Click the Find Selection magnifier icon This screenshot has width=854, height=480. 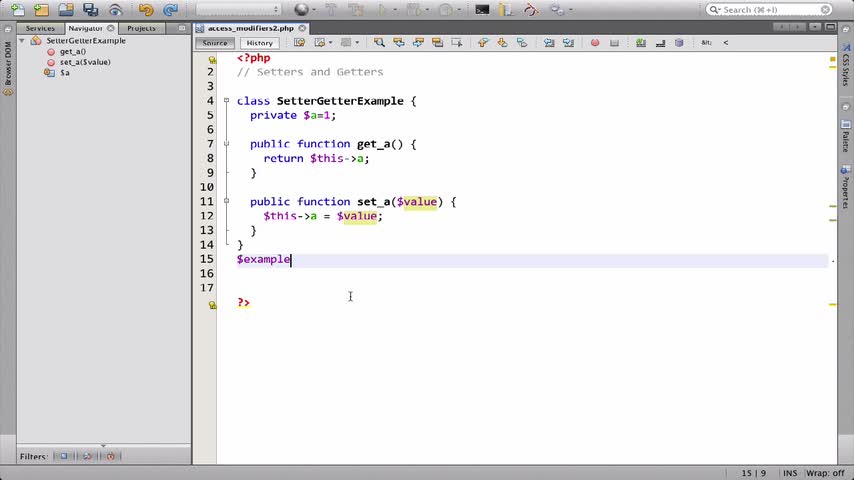pos(379,42)
